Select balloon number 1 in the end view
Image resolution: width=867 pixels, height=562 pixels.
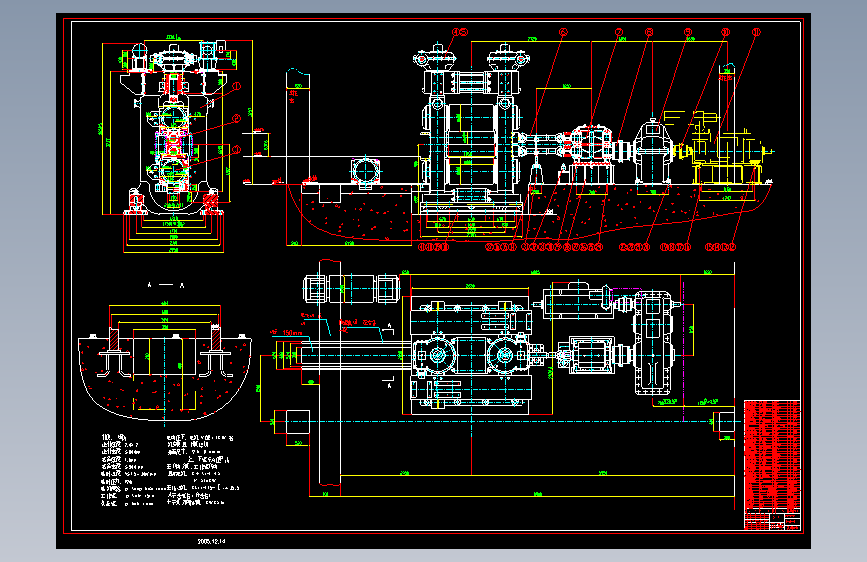click(237, 86)
